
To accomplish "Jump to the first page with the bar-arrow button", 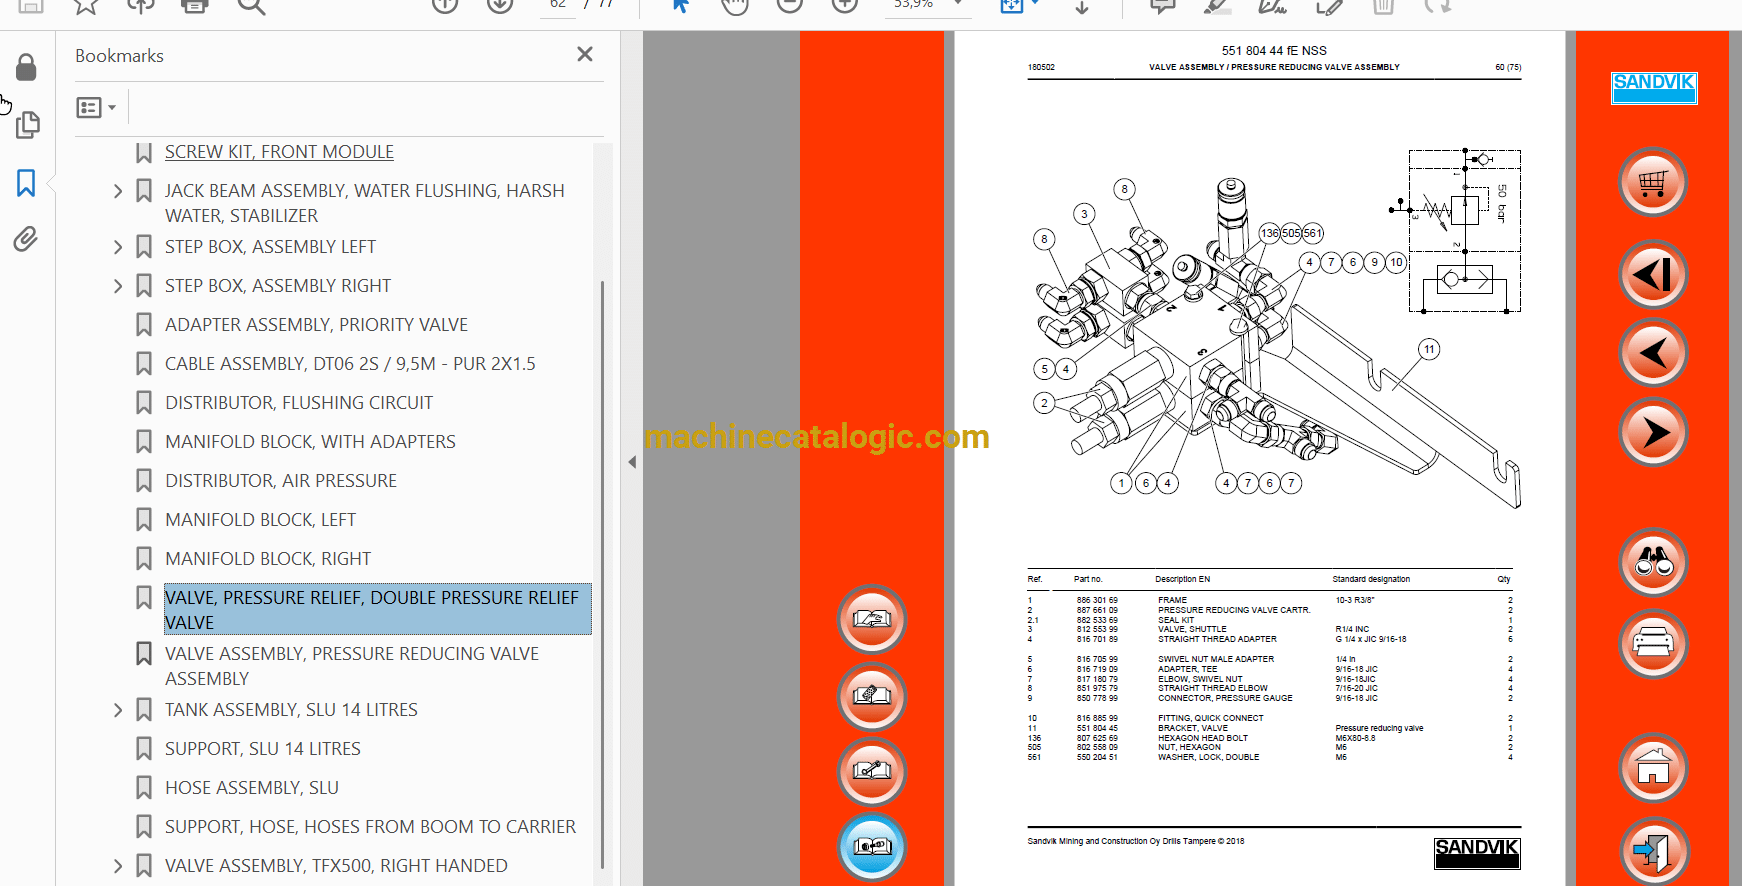I will coord(1653,275).
